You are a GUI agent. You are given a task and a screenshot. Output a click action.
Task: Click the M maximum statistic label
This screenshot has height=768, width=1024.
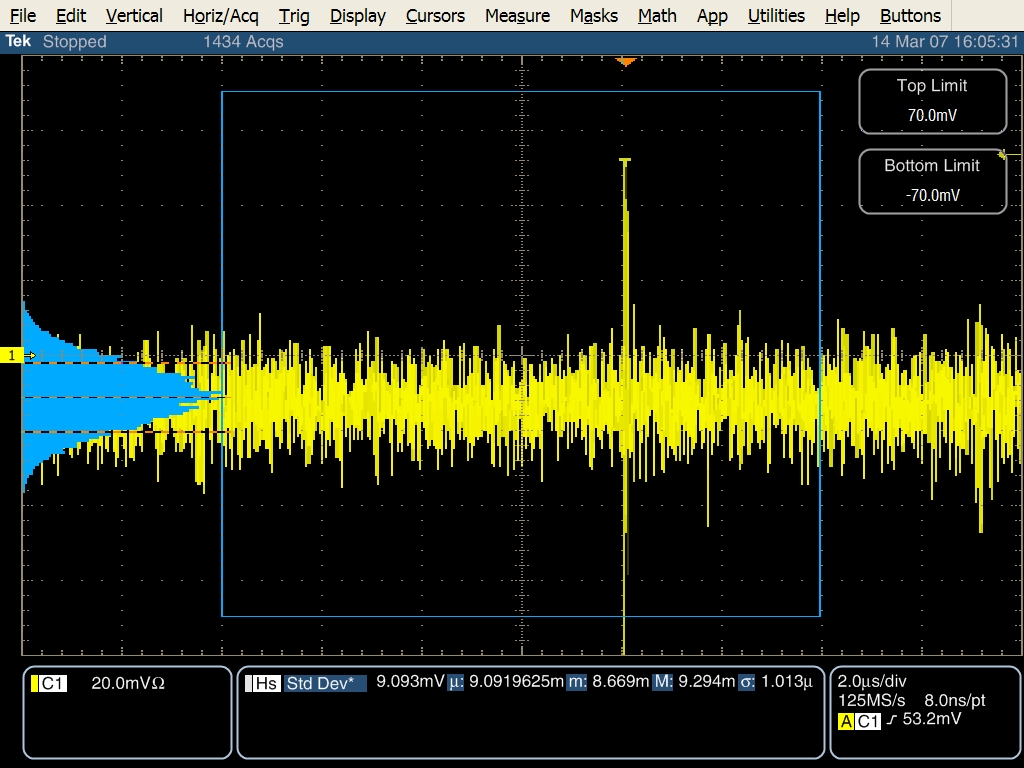pyautogui.click(x=663, y=683)
